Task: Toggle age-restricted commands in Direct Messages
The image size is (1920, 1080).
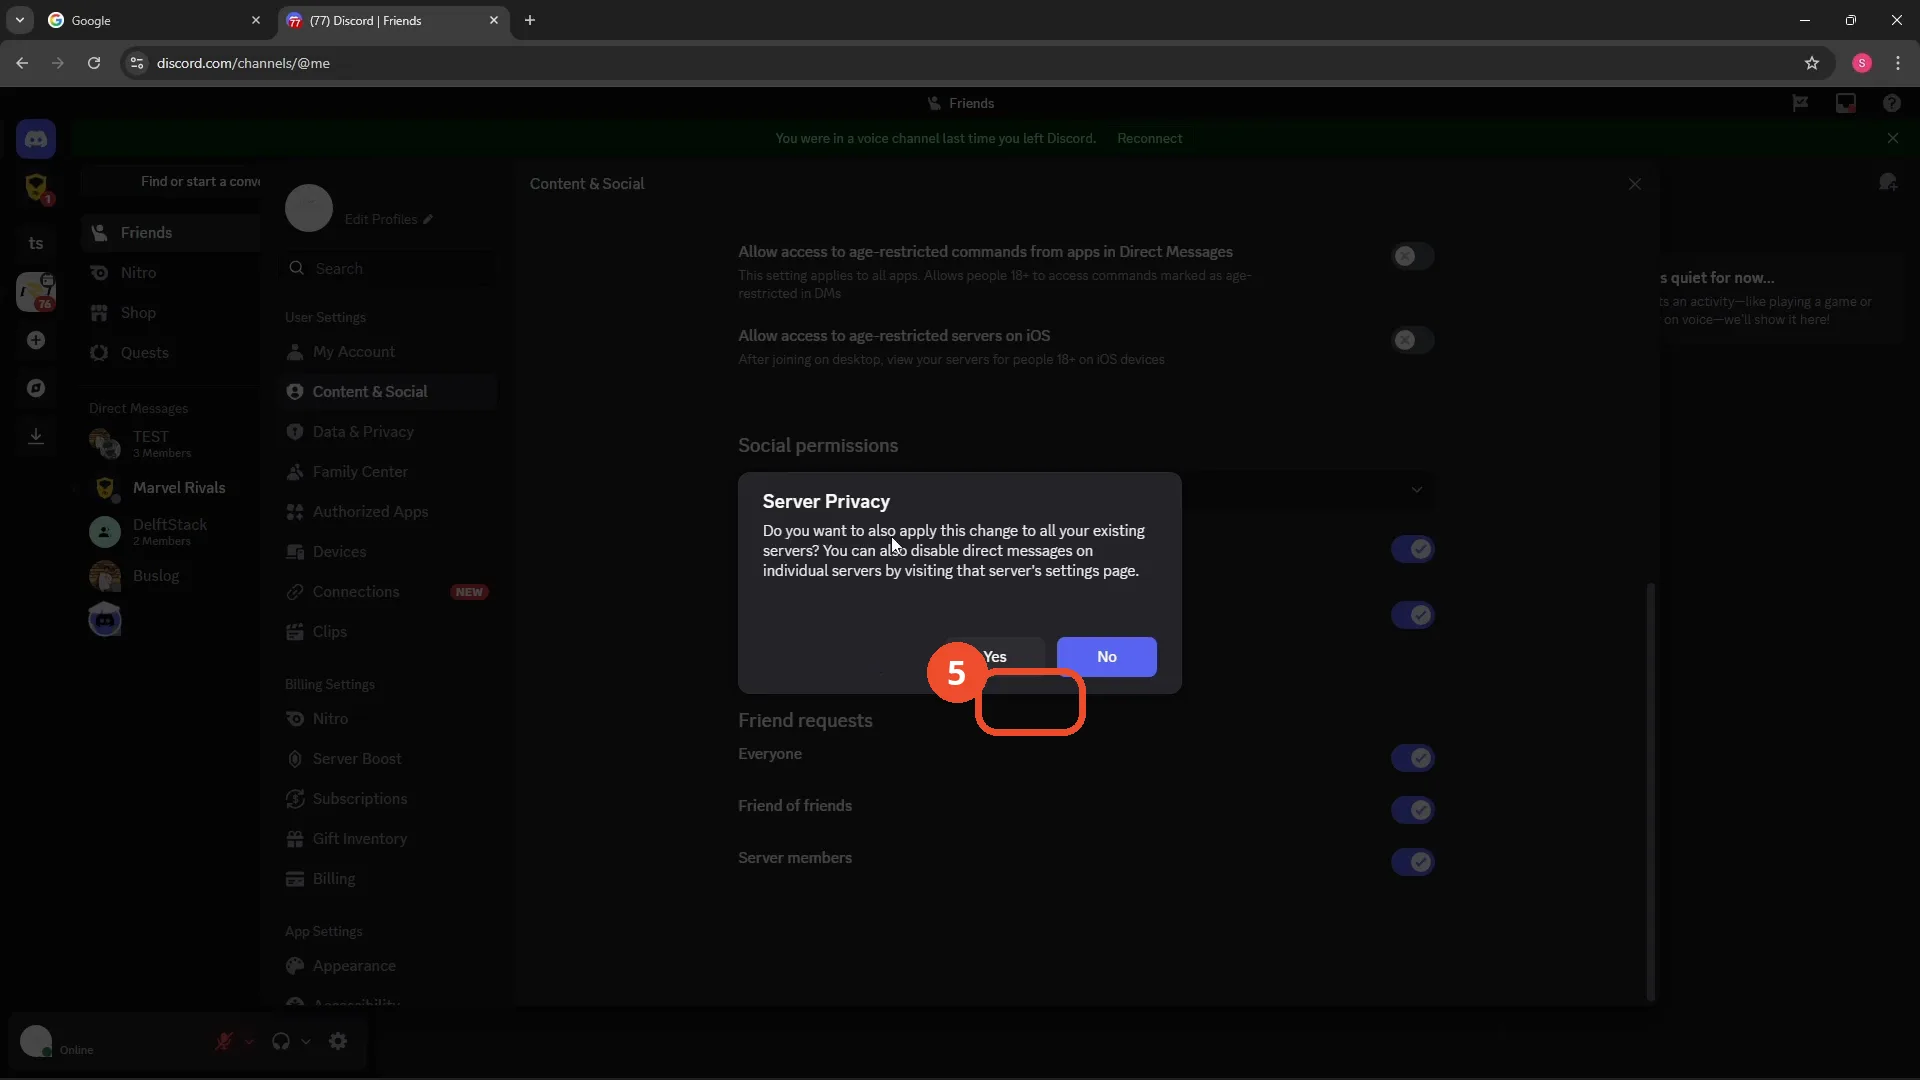Action: 1412,256
